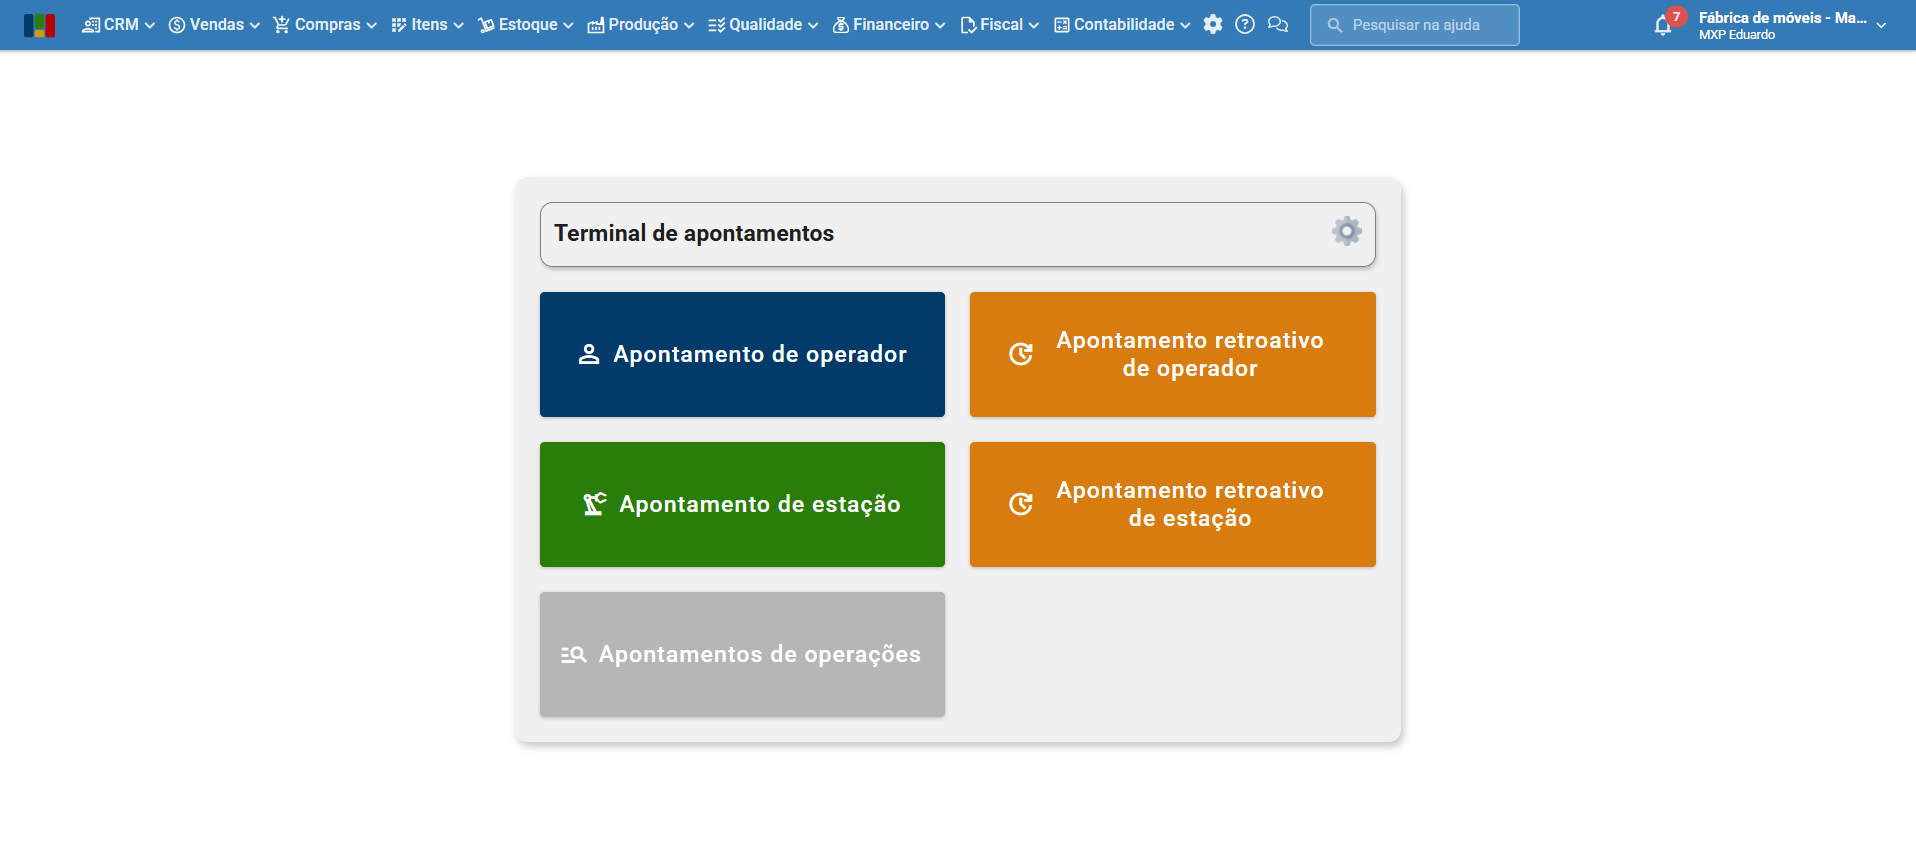Open the settings gear in the navbar
Image resolution: width=1916 pixels, height=865 pixels.
[x=1213, y=25]
